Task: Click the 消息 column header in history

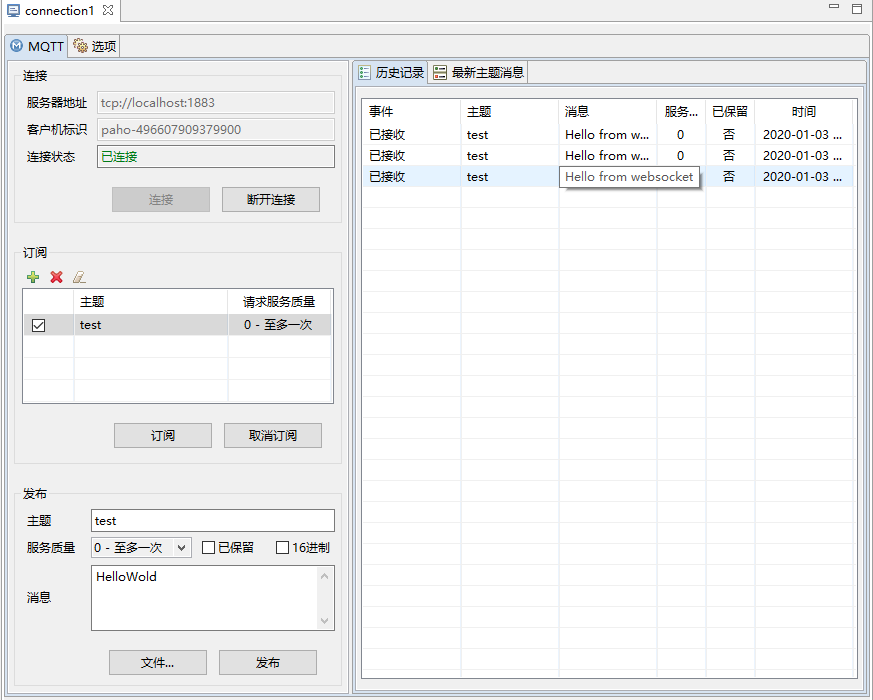Action: (x=607, y=112)
